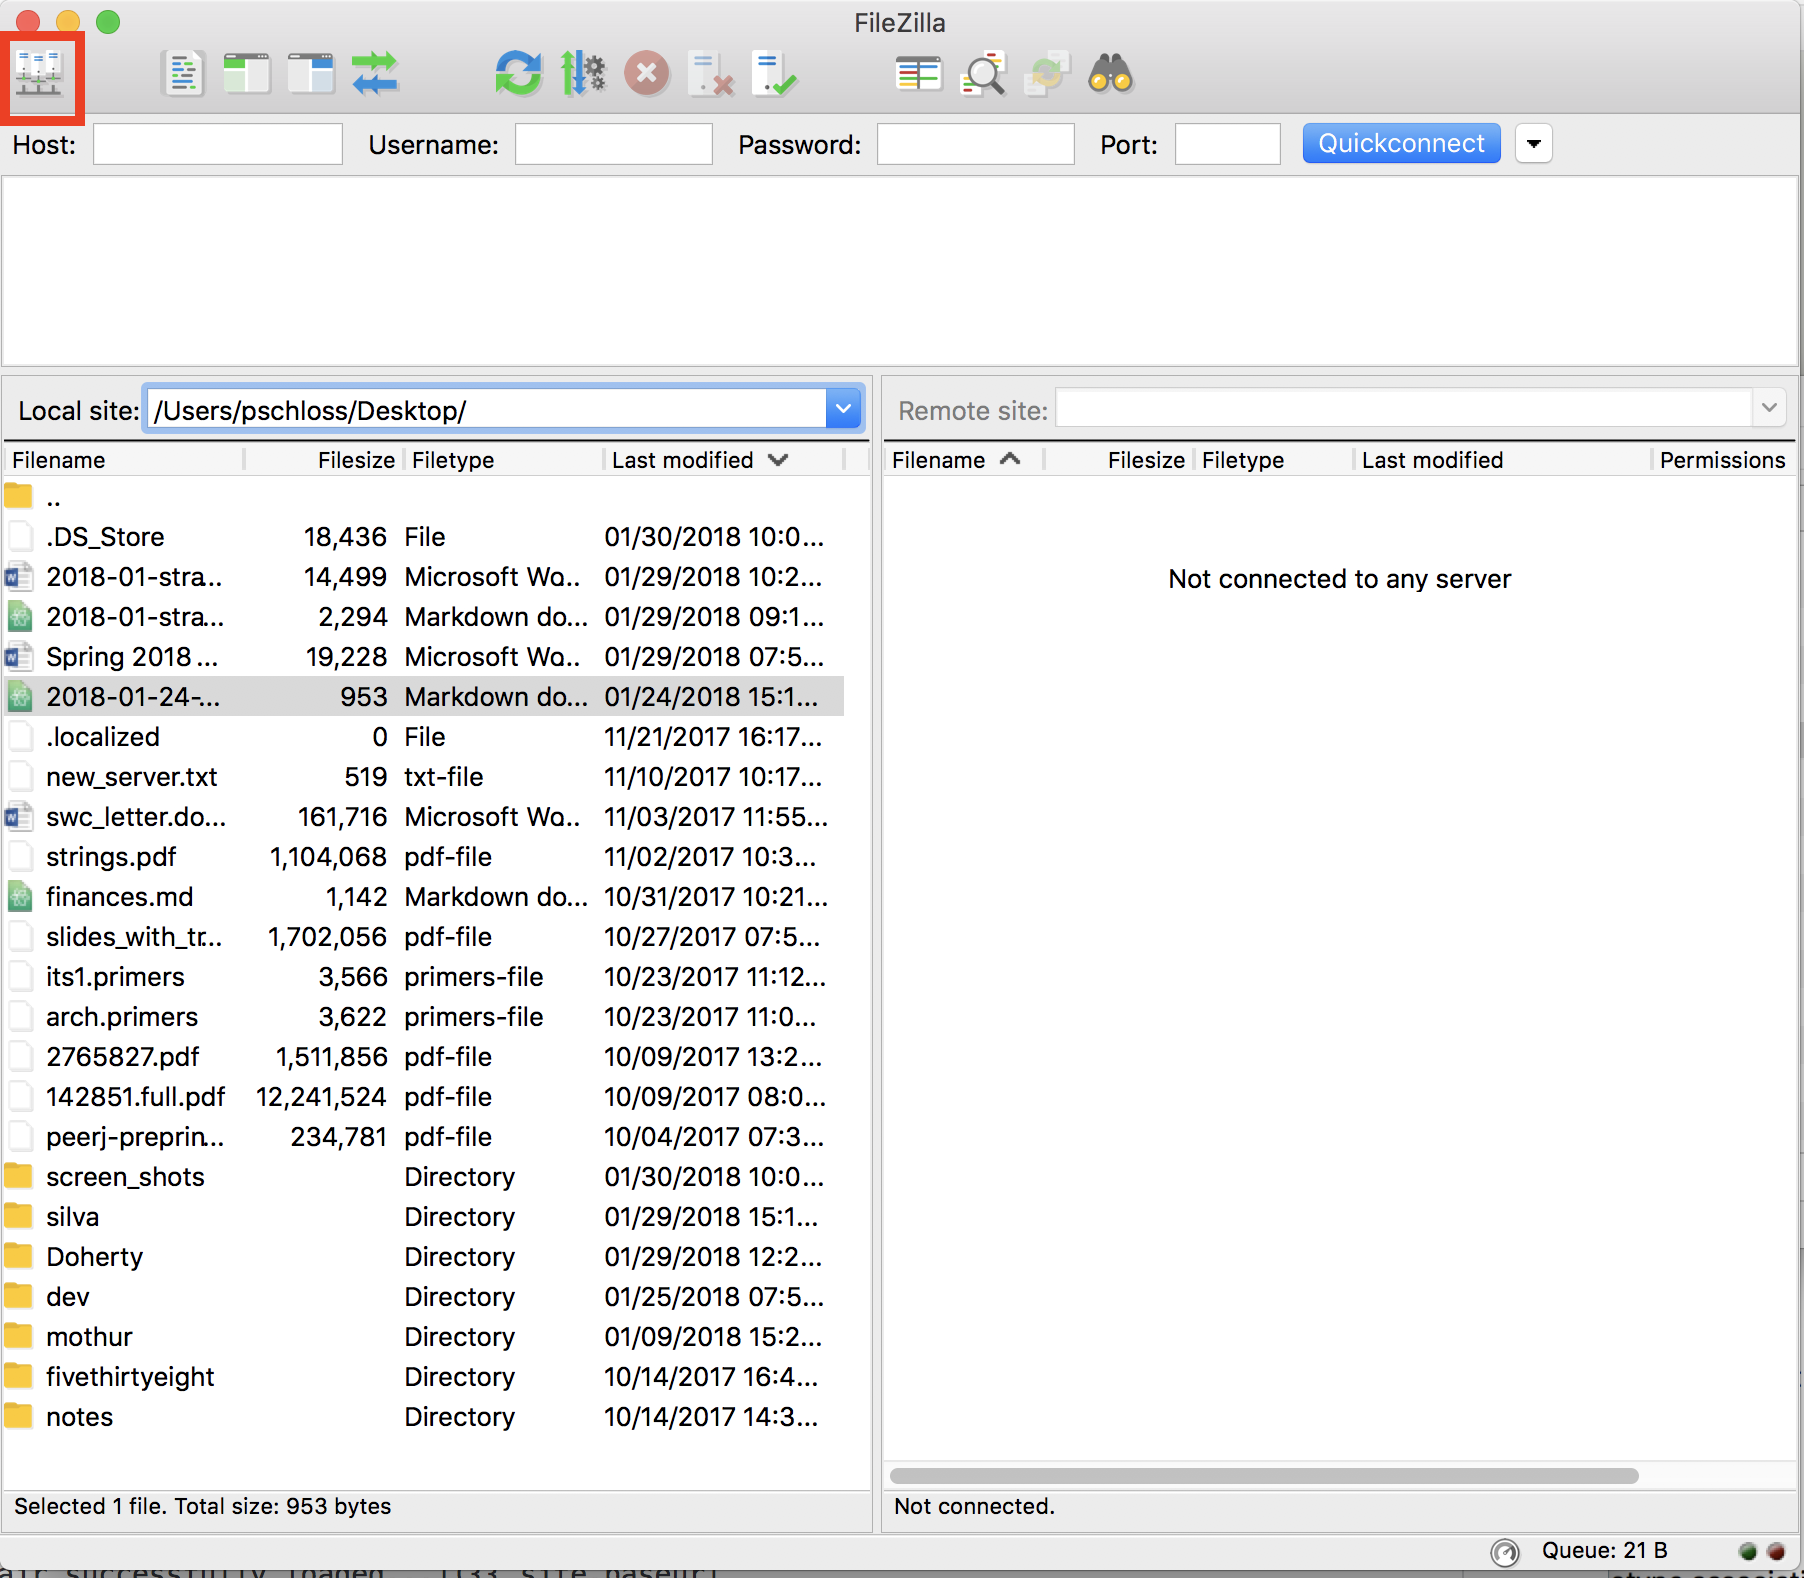Sort local files by Last modified header
The width and height of the screenshot is (1804, 1578).
click(683, 460)
